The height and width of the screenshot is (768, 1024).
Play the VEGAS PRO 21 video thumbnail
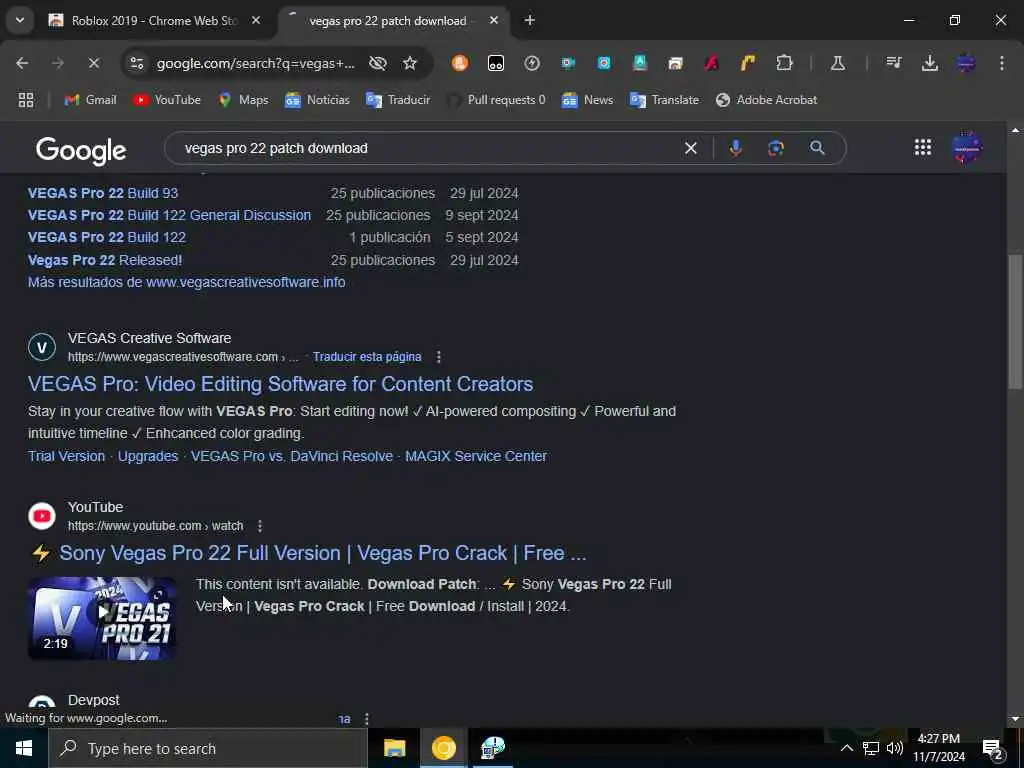point(102,618)
